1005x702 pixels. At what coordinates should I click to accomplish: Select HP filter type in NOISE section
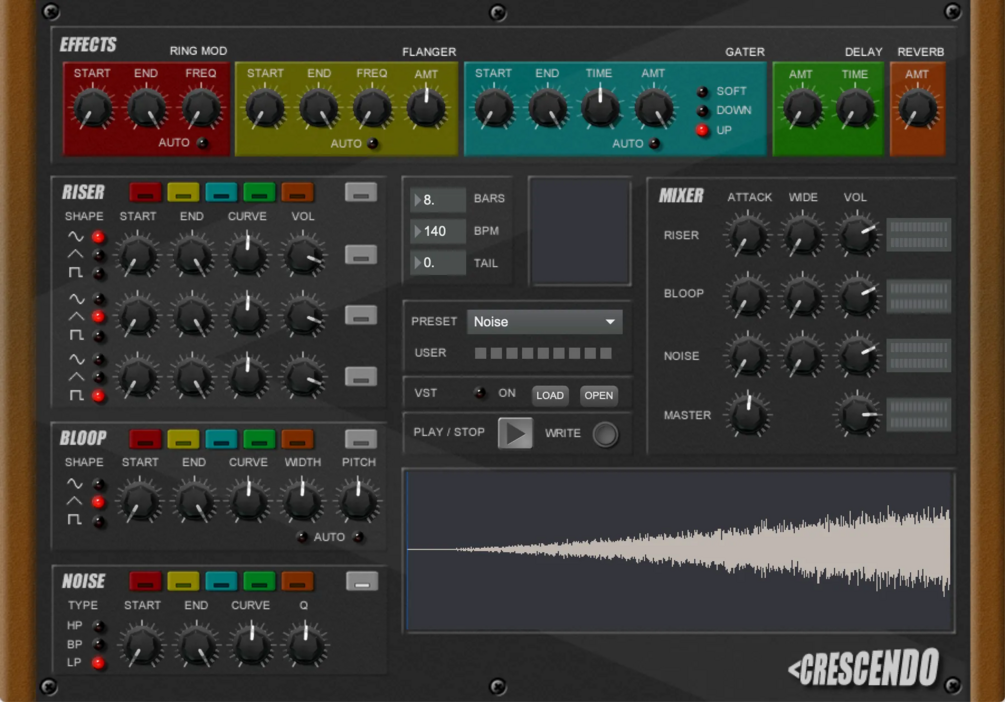pyautogui.click(x=98, y=626)
